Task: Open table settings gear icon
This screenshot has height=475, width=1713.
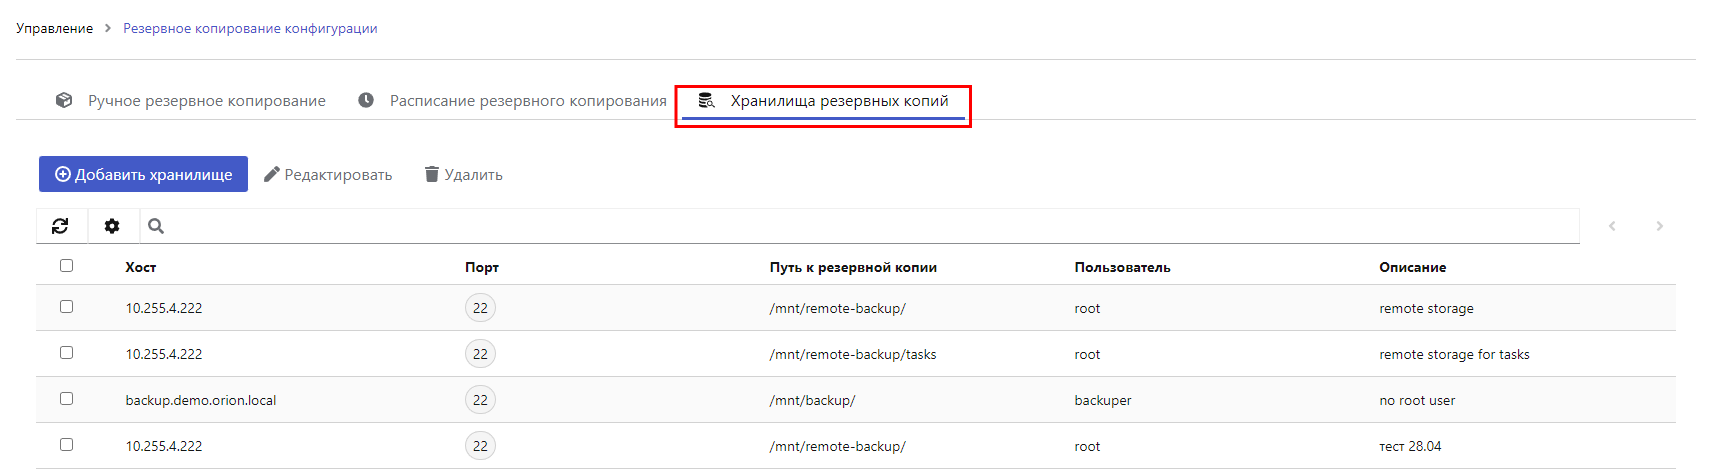Action: (x=112, y=226)
